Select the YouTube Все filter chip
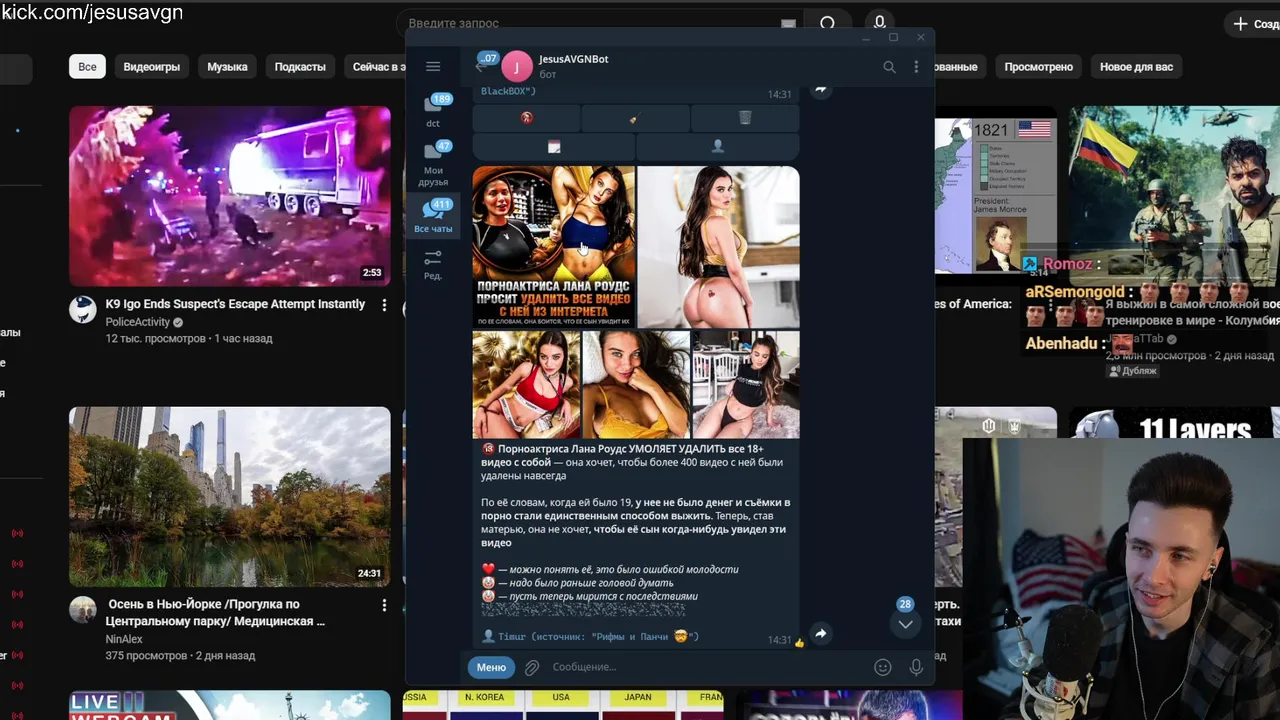This screenshot has width=1280, height=720. click(x=88, y=67)
